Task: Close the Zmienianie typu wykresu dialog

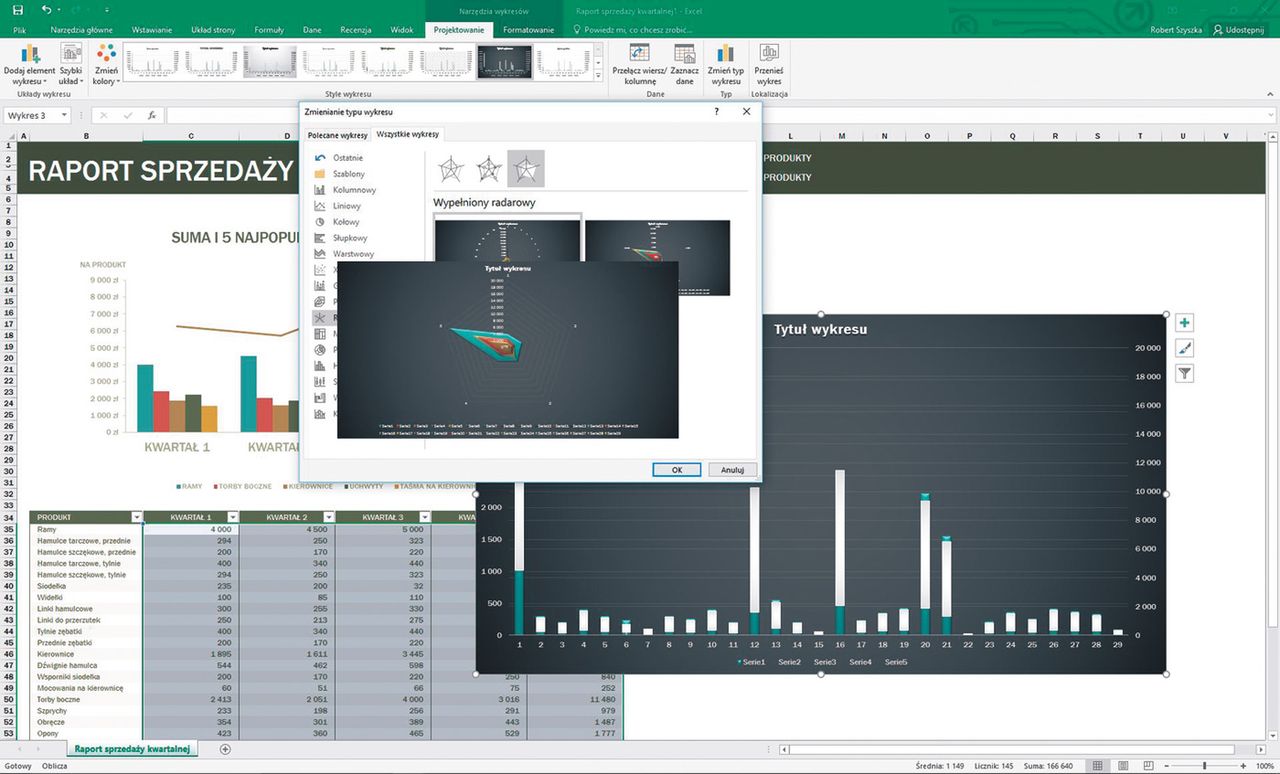Action: [x=746, y=112]
